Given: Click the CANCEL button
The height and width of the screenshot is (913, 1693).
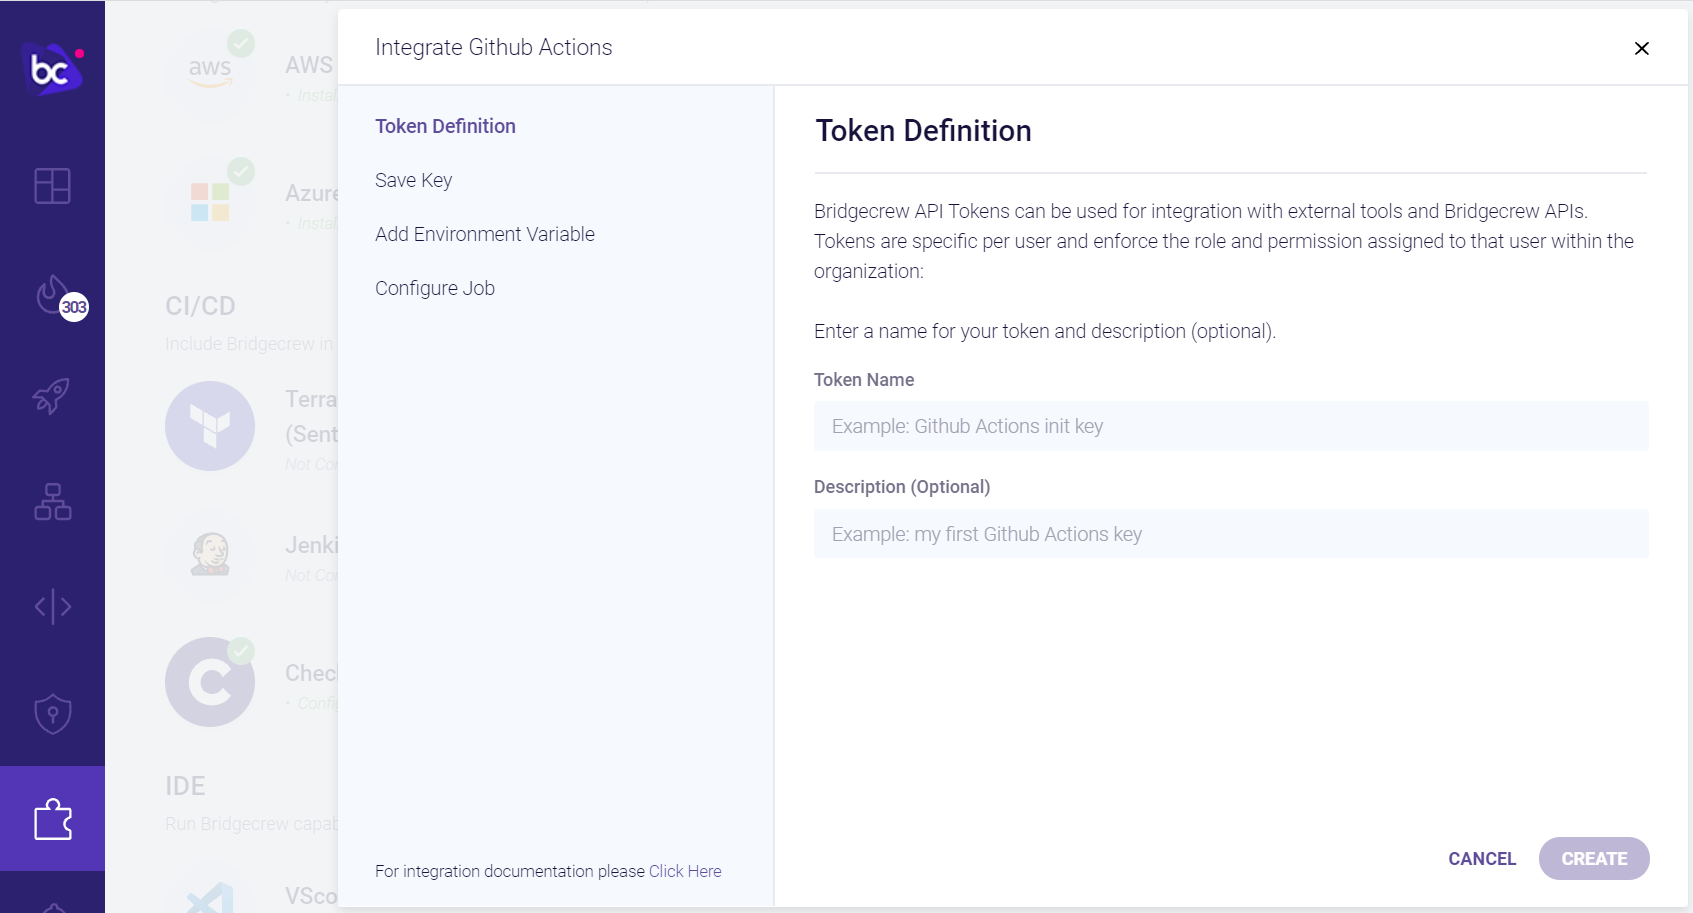Looking at the screenshot, I should pyautogui.click(x=1482, y=858).
